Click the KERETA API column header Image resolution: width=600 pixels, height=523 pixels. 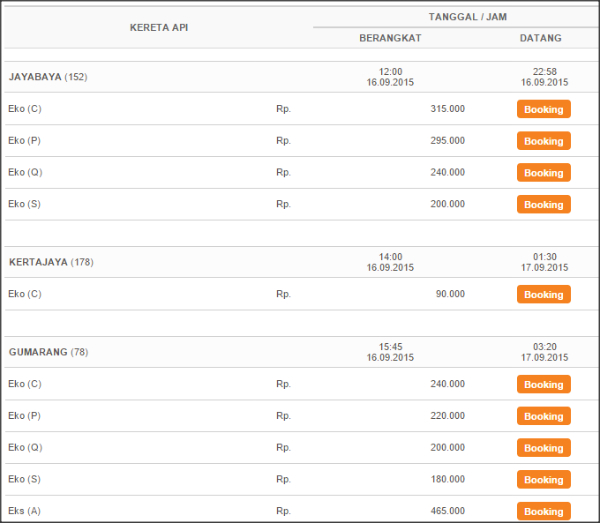[159, 28]
